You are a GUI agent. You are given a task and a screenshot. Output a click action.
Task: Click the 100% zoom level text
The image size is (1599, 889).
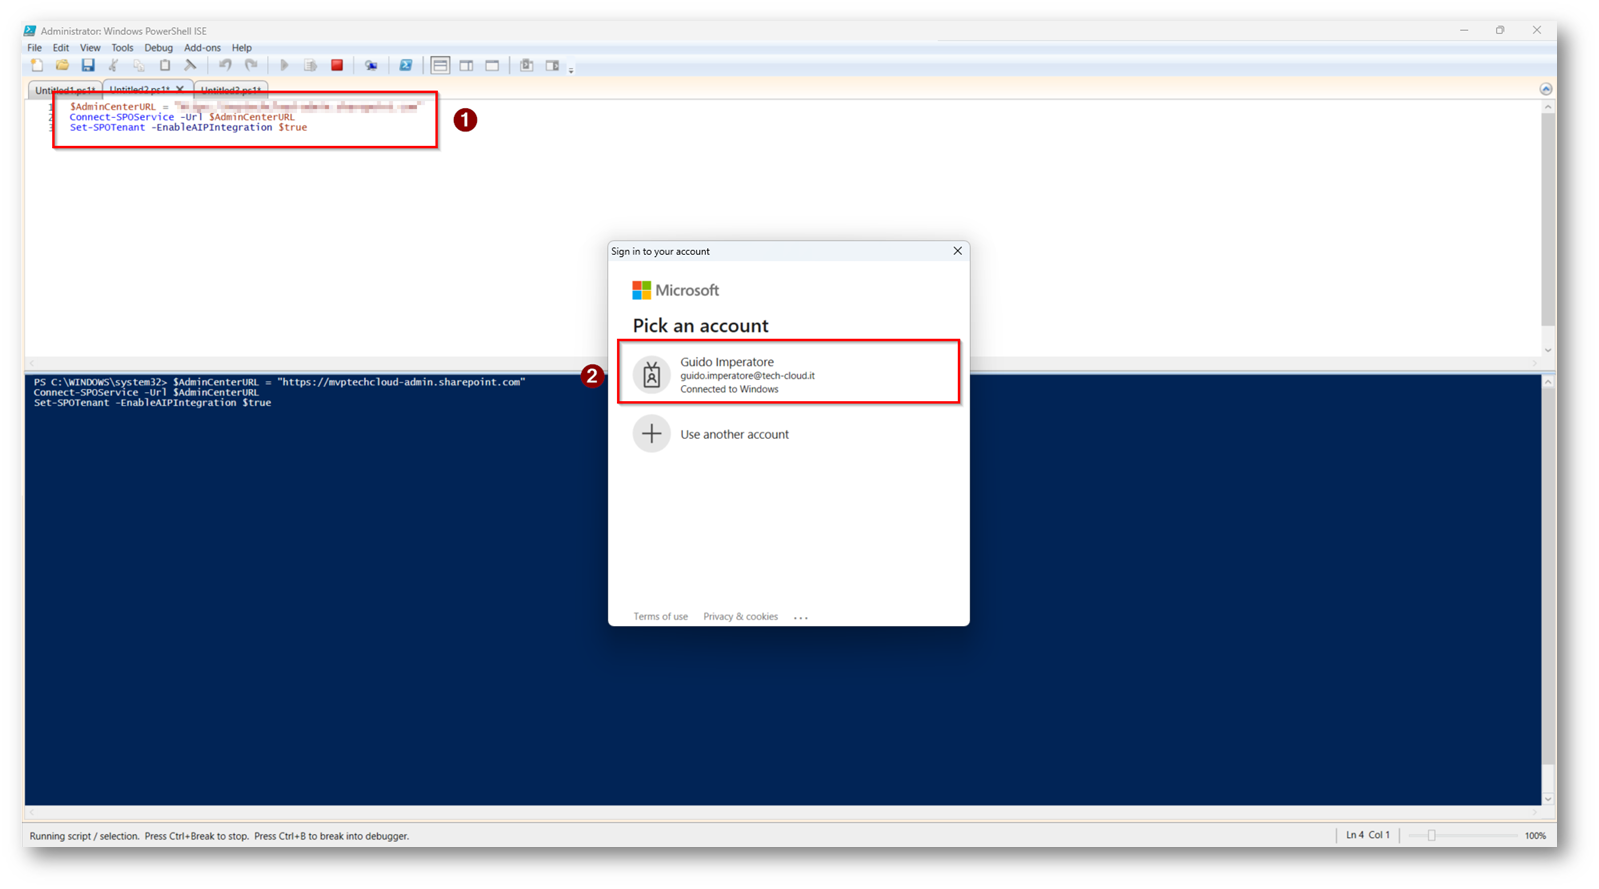tap(1535, 836)
